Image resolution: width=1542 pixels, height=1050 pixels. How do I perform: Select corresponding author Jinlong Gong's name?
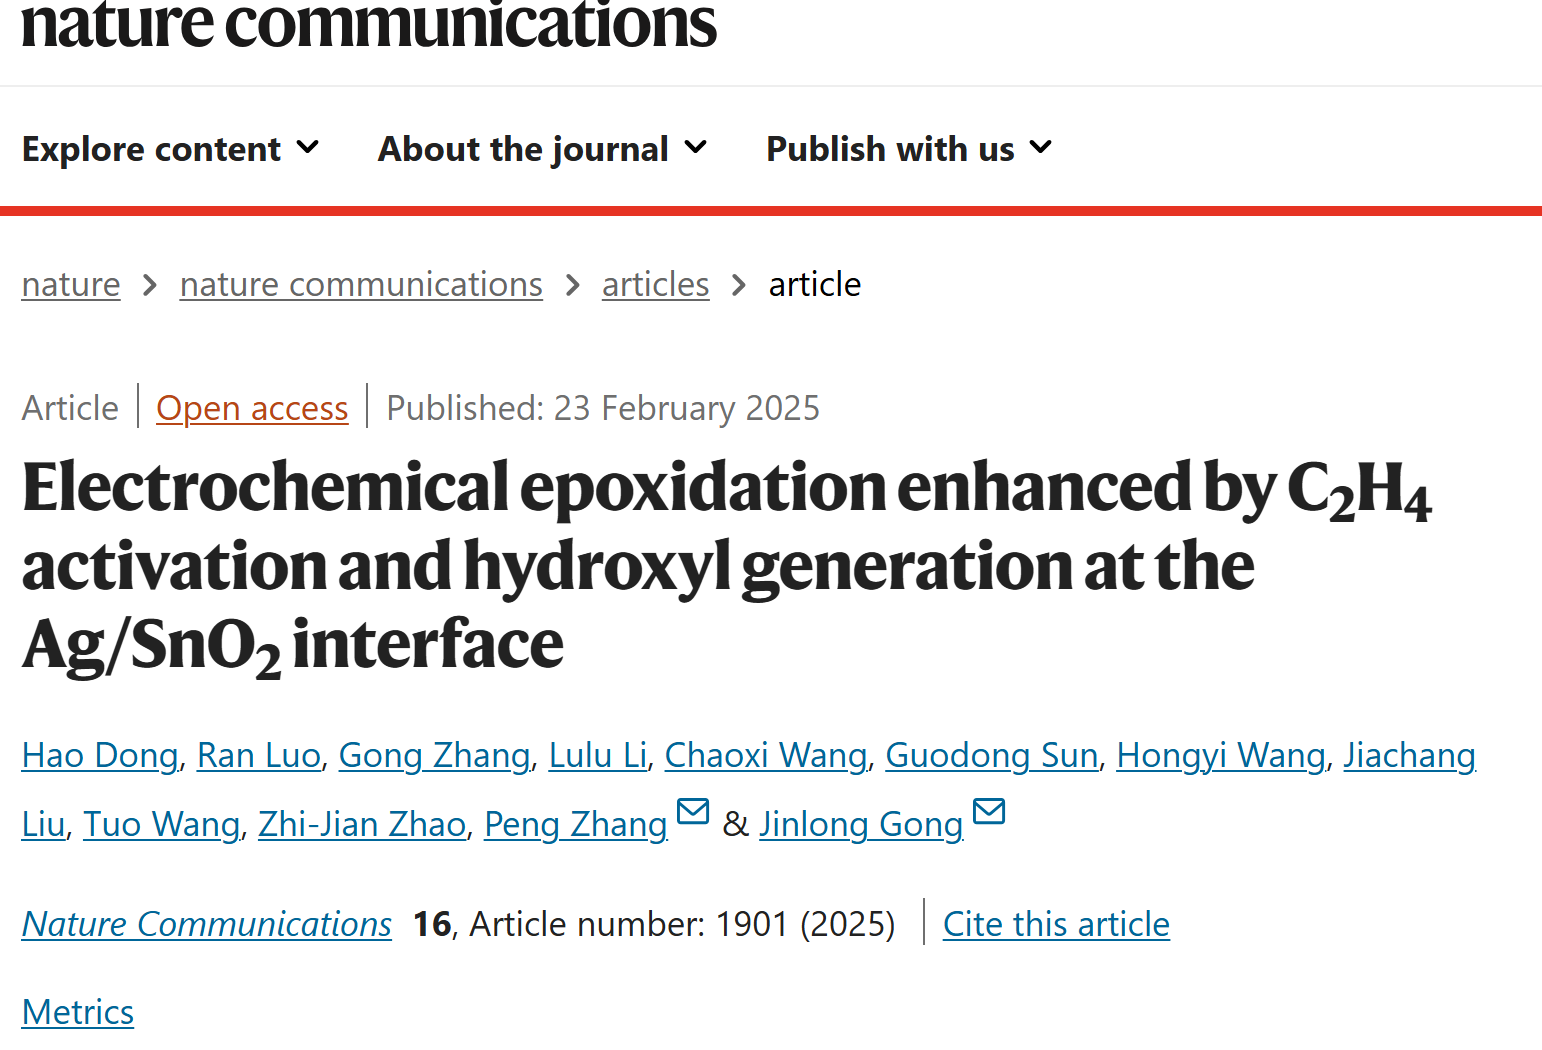(x=861, y=824)
